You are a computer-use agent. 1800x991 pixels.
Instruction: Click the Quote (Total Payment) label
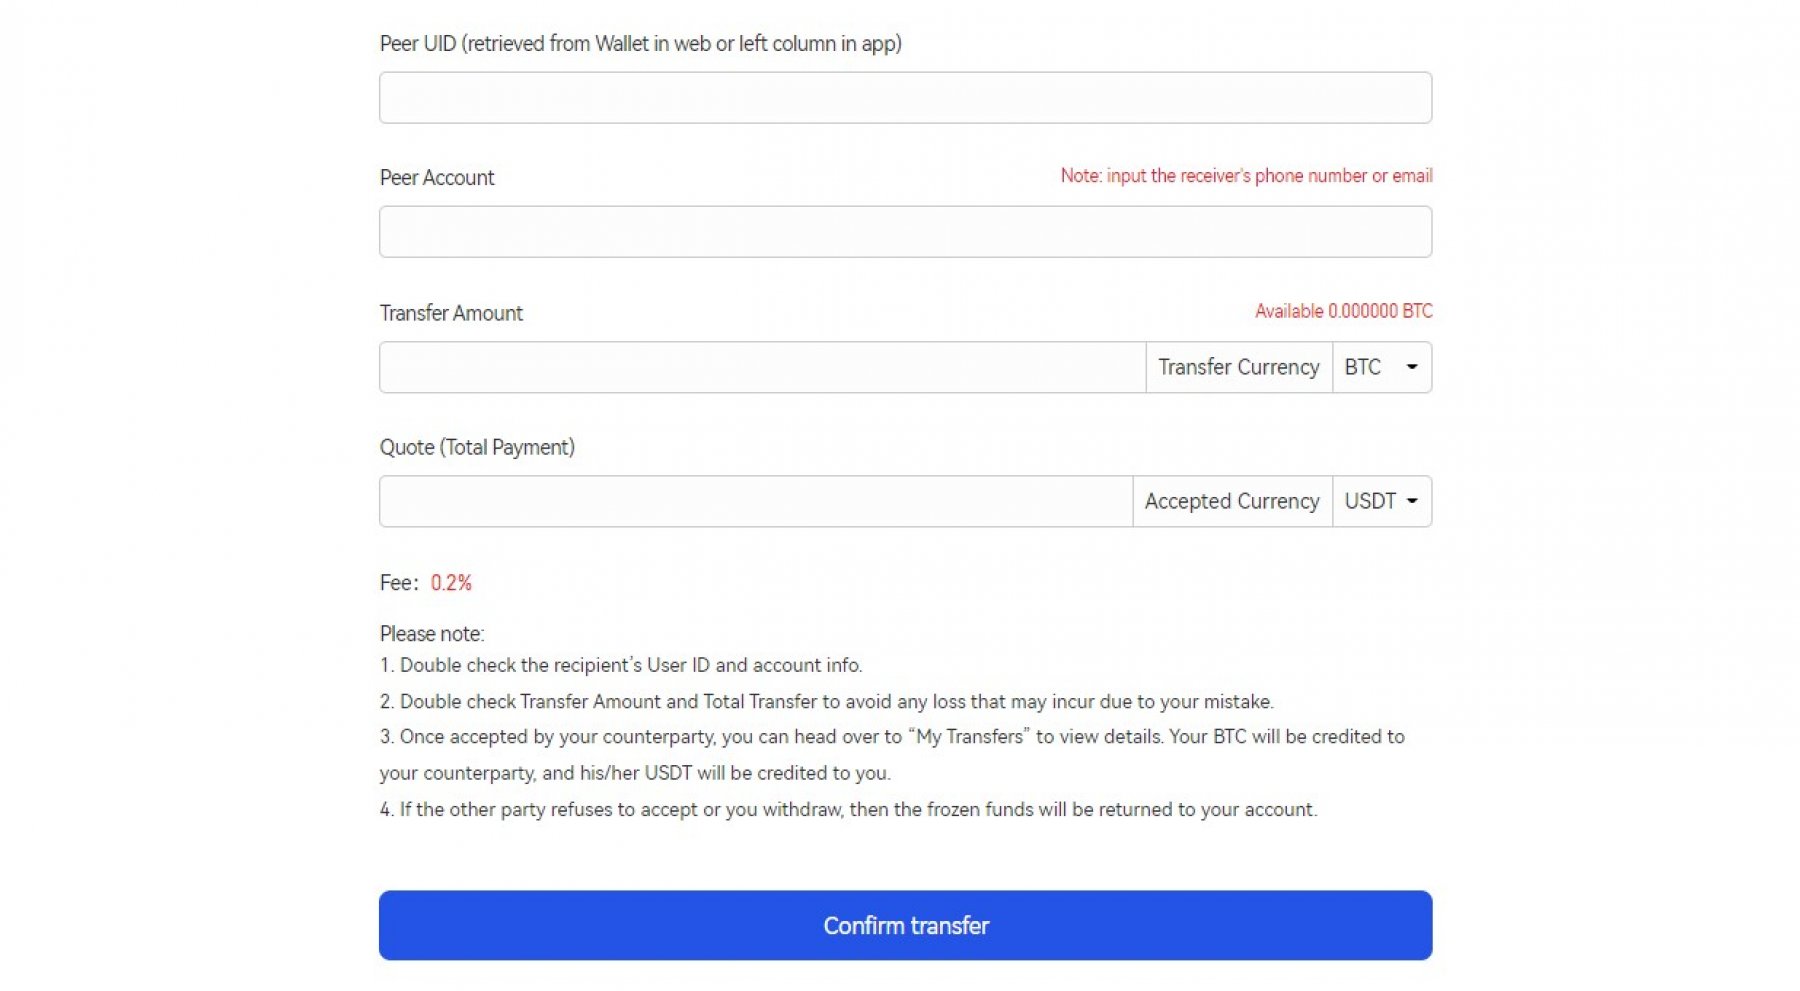coord(477,447)
